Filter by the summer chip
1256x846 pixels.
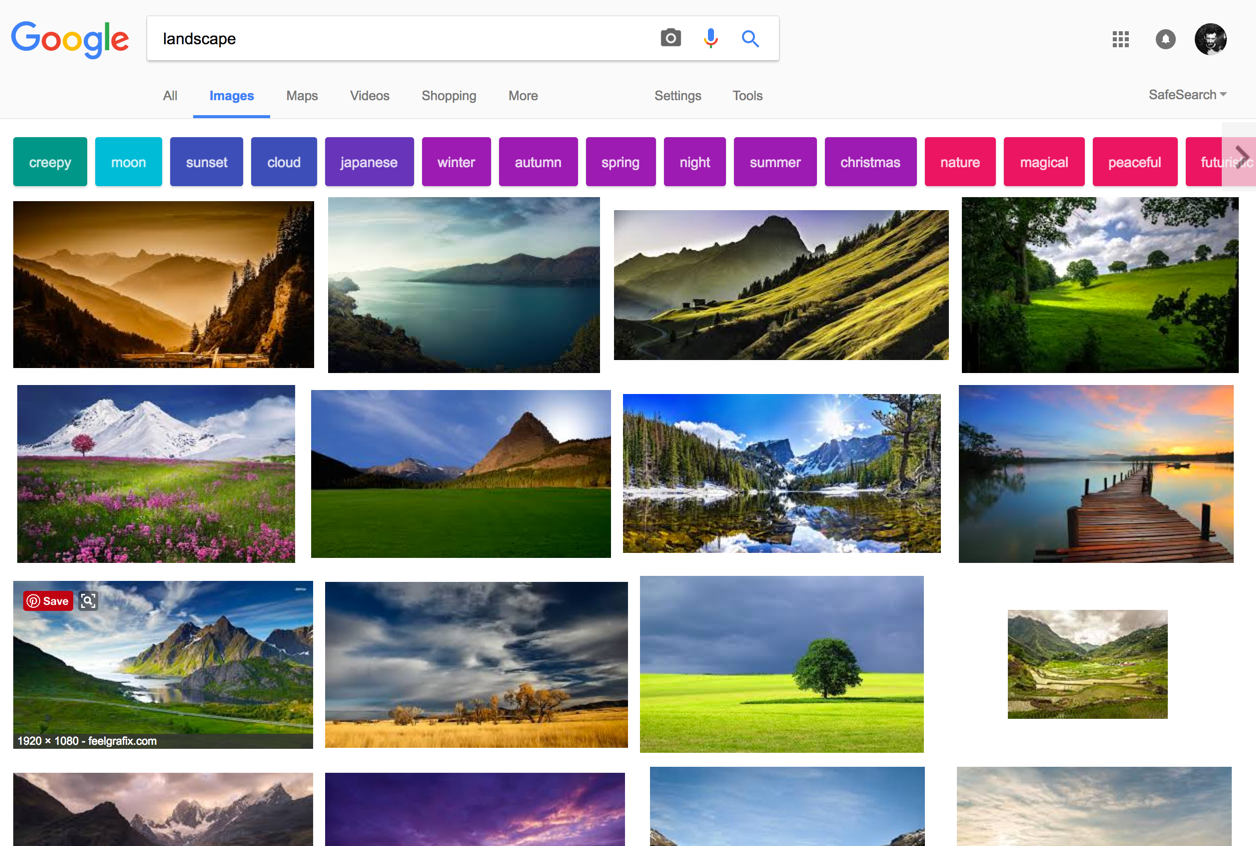775,162
